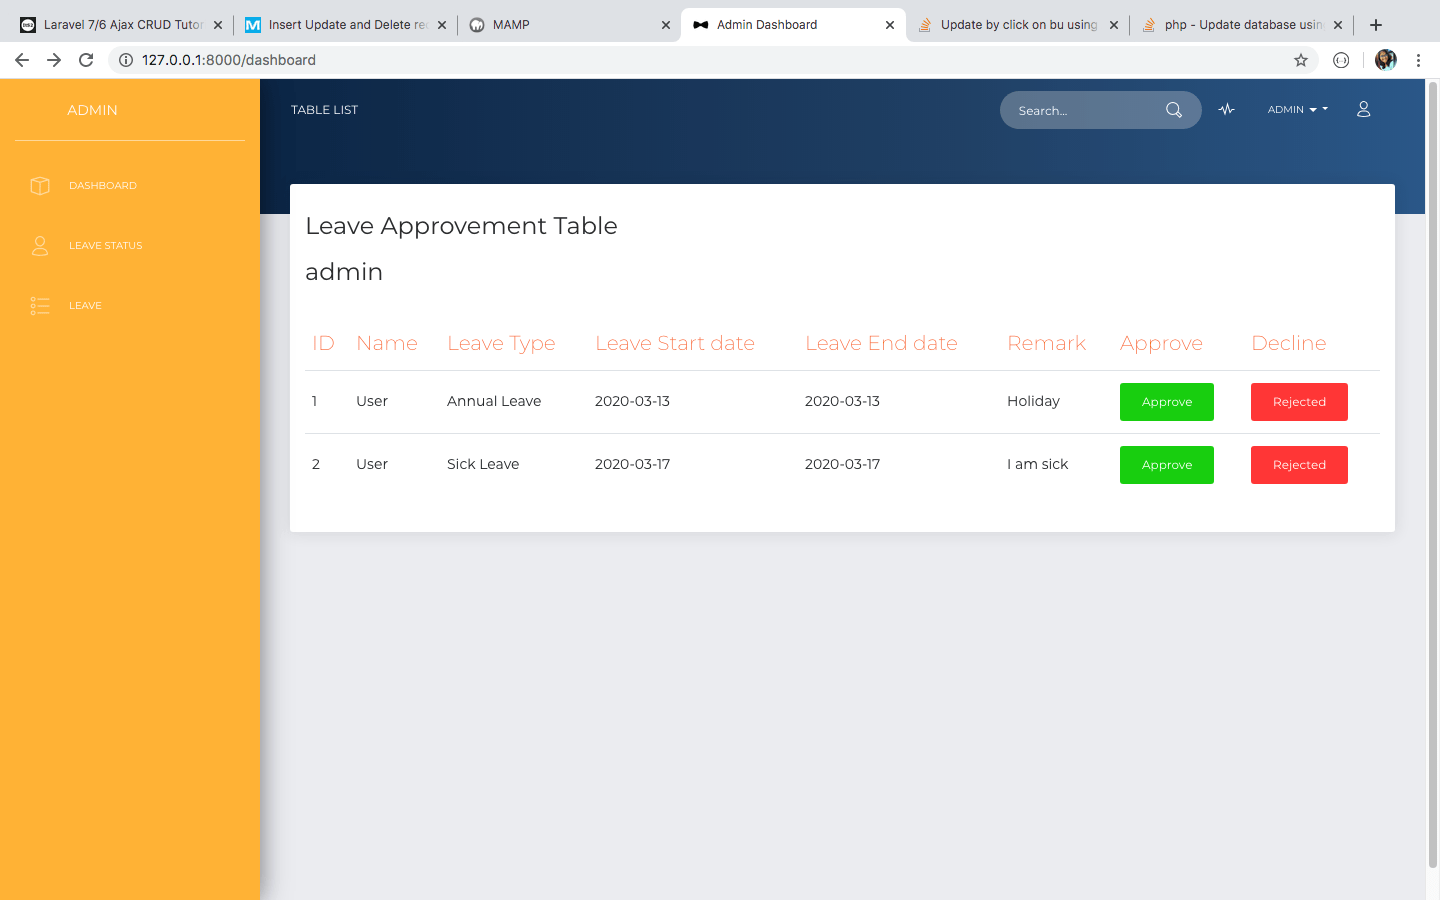Click the search magnifier icon
1440x900 pixels.
1174,110
